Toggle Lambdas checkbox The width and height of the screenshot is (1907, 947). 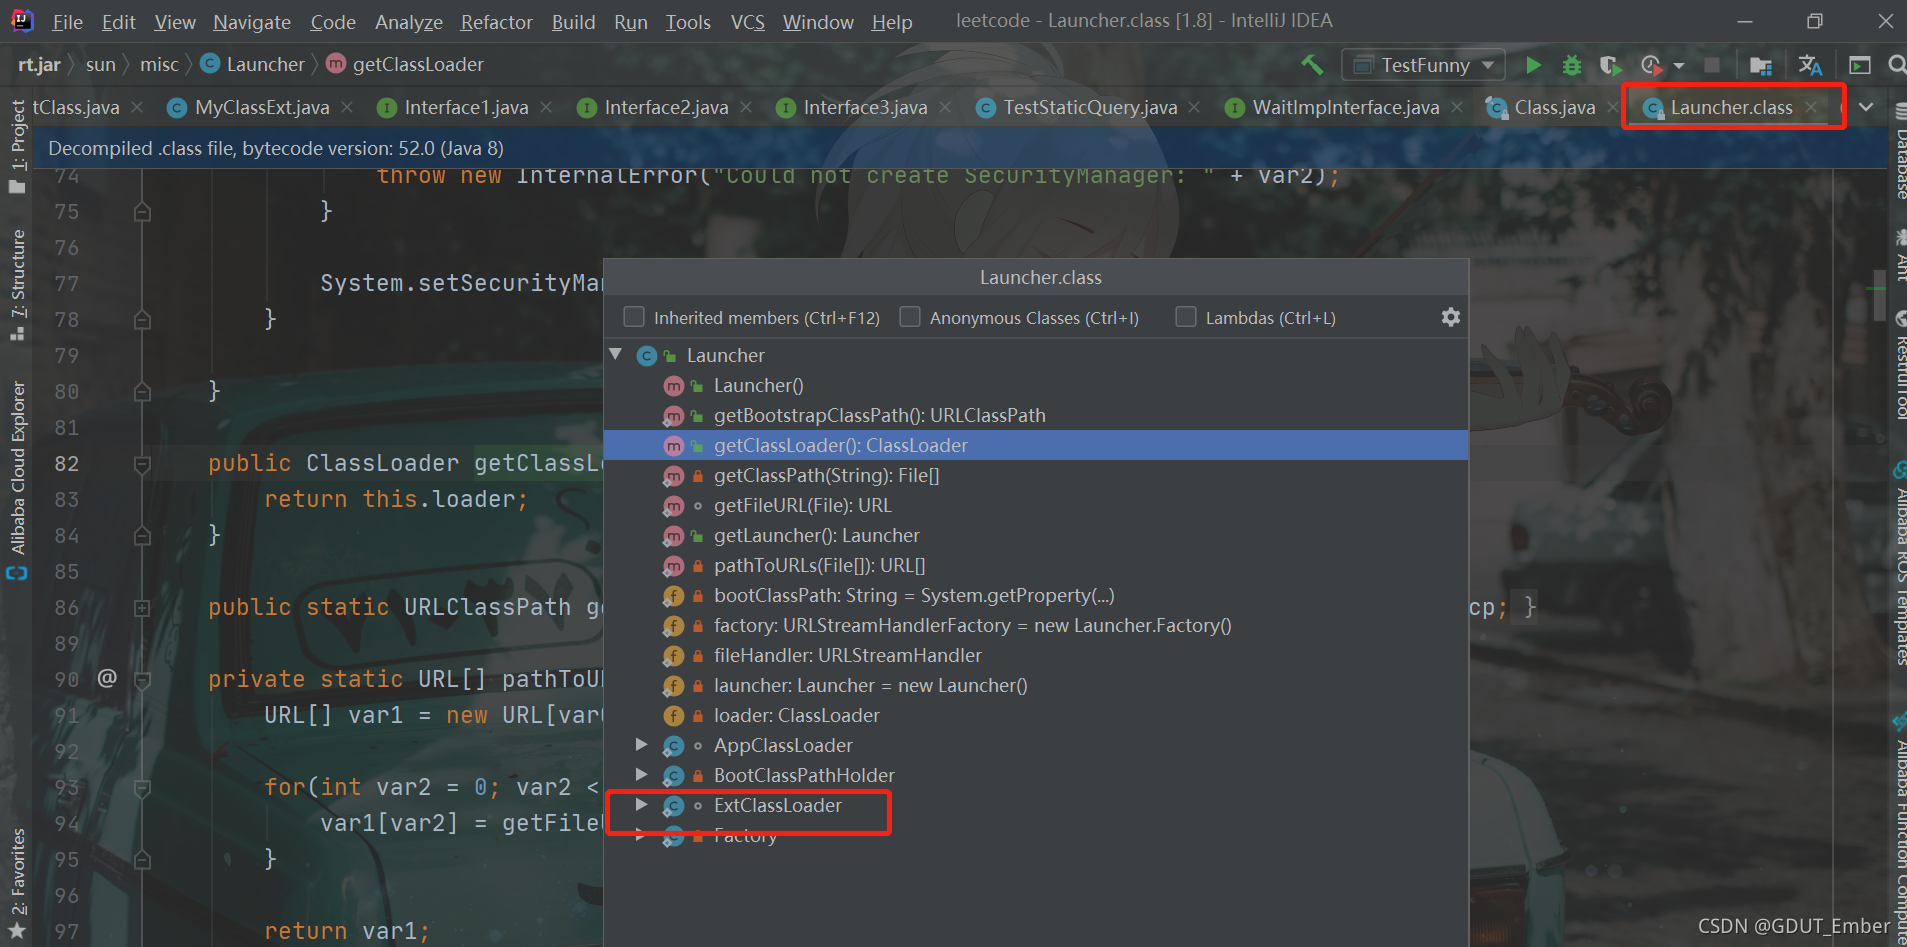click(1186, 317)
